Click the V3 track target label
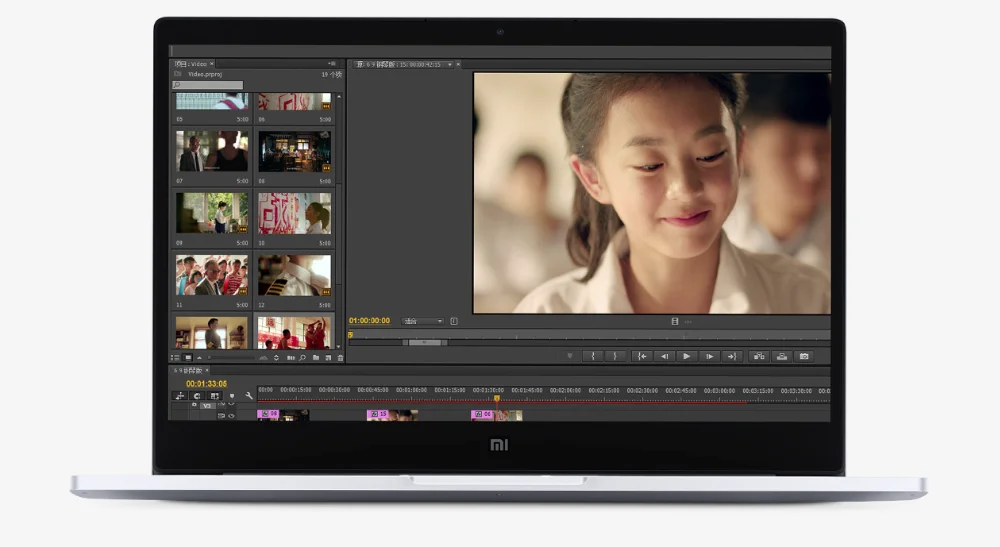Image resolution: width=1000 pixels, height=547 pixels. pyautogui.click(x=207, y=405)
